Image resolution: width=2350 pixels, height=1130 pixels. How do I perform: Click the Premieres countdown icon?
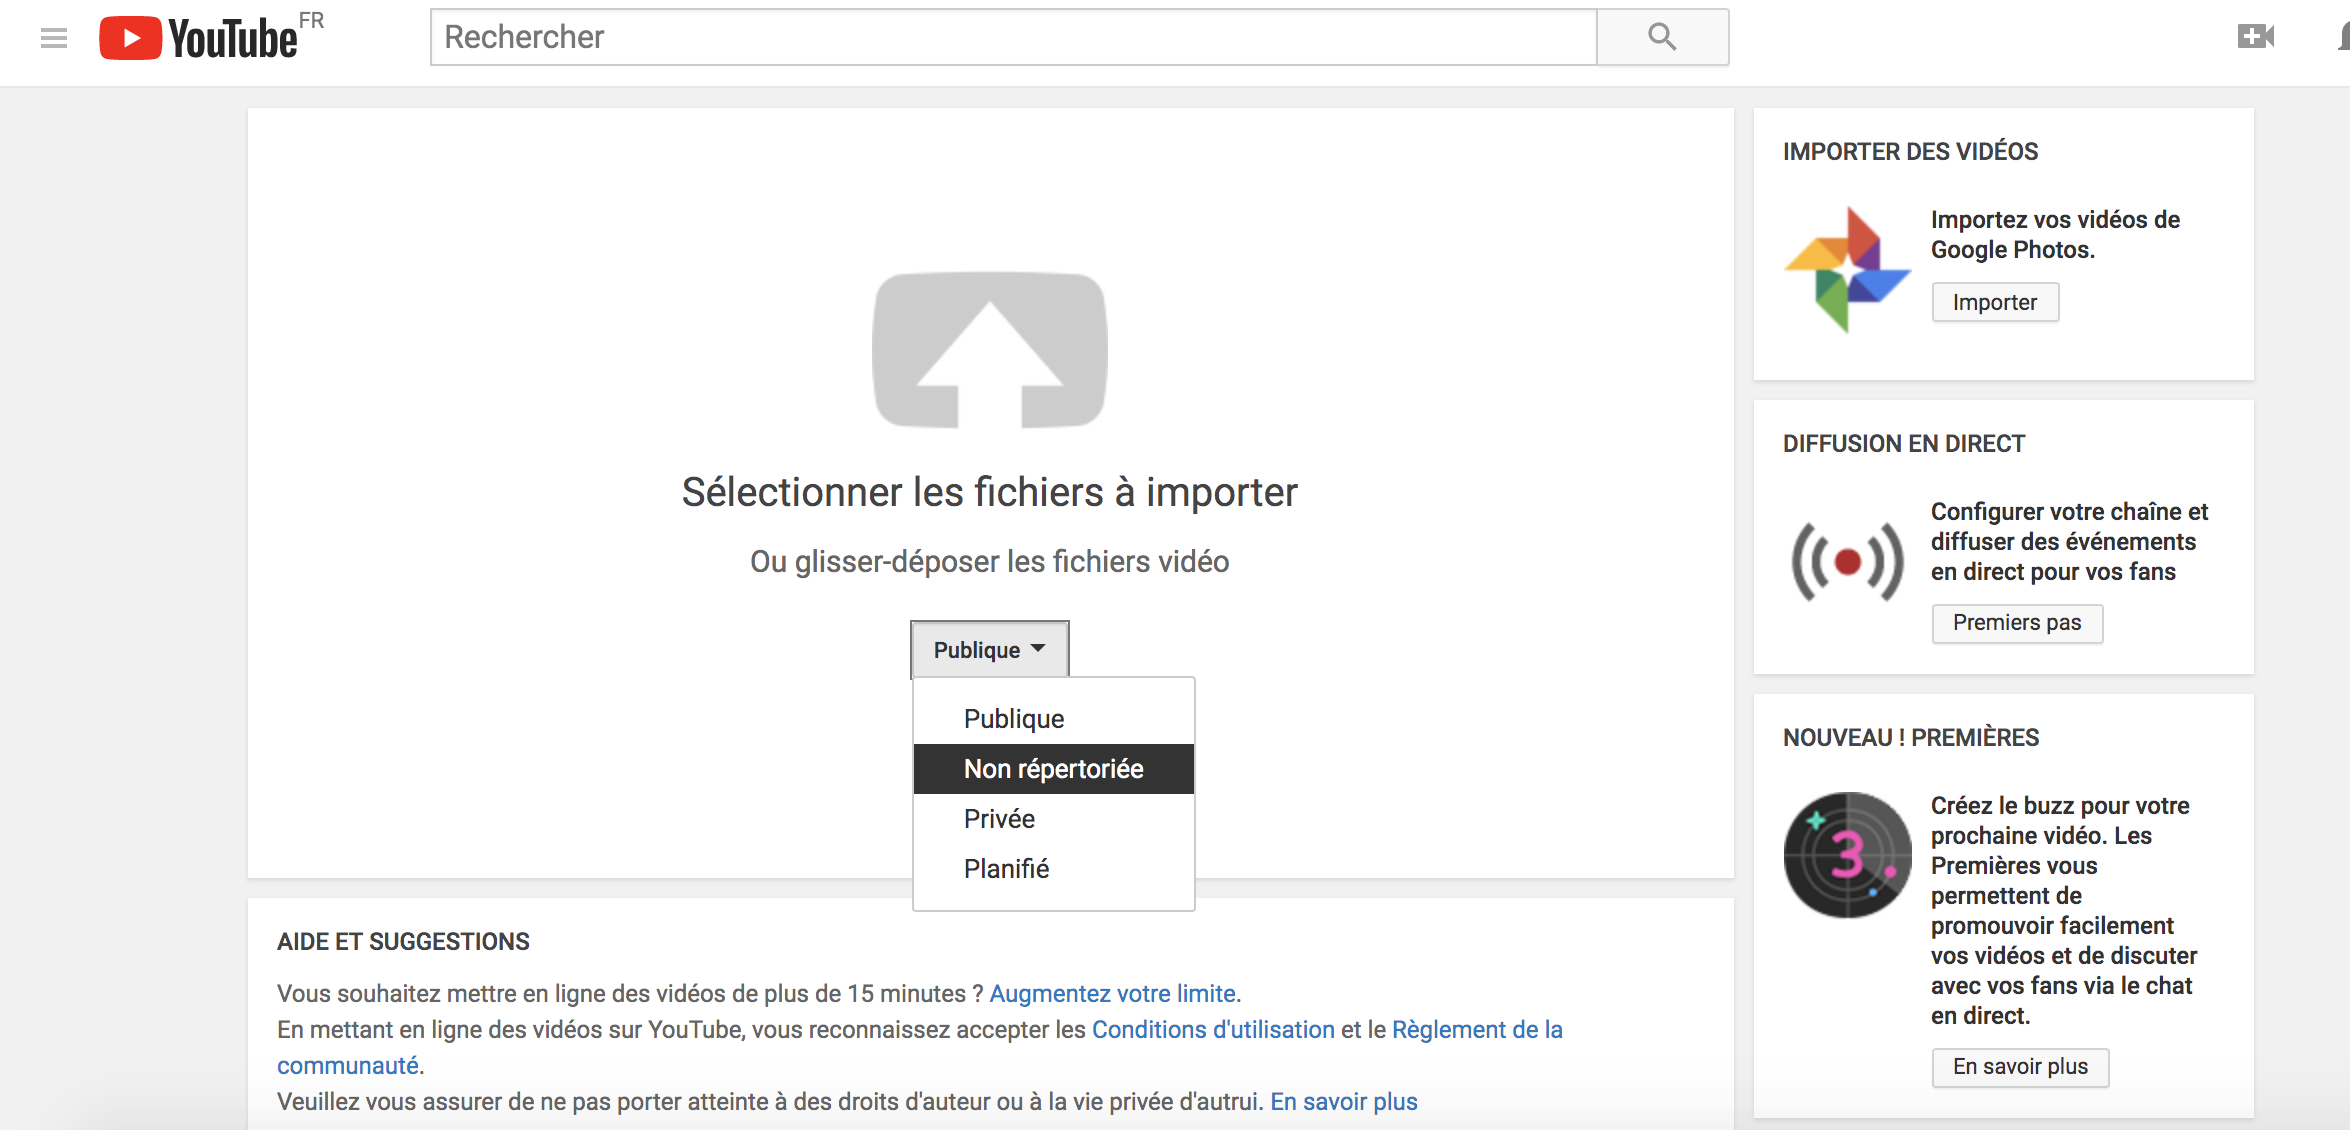pyautogui.click(x=1847, y=855)
